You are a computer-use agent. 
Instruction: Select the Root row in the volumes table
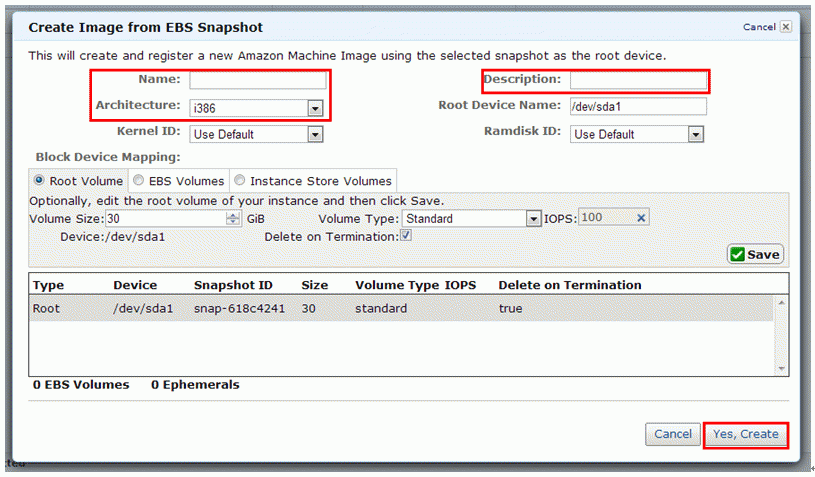401,308
